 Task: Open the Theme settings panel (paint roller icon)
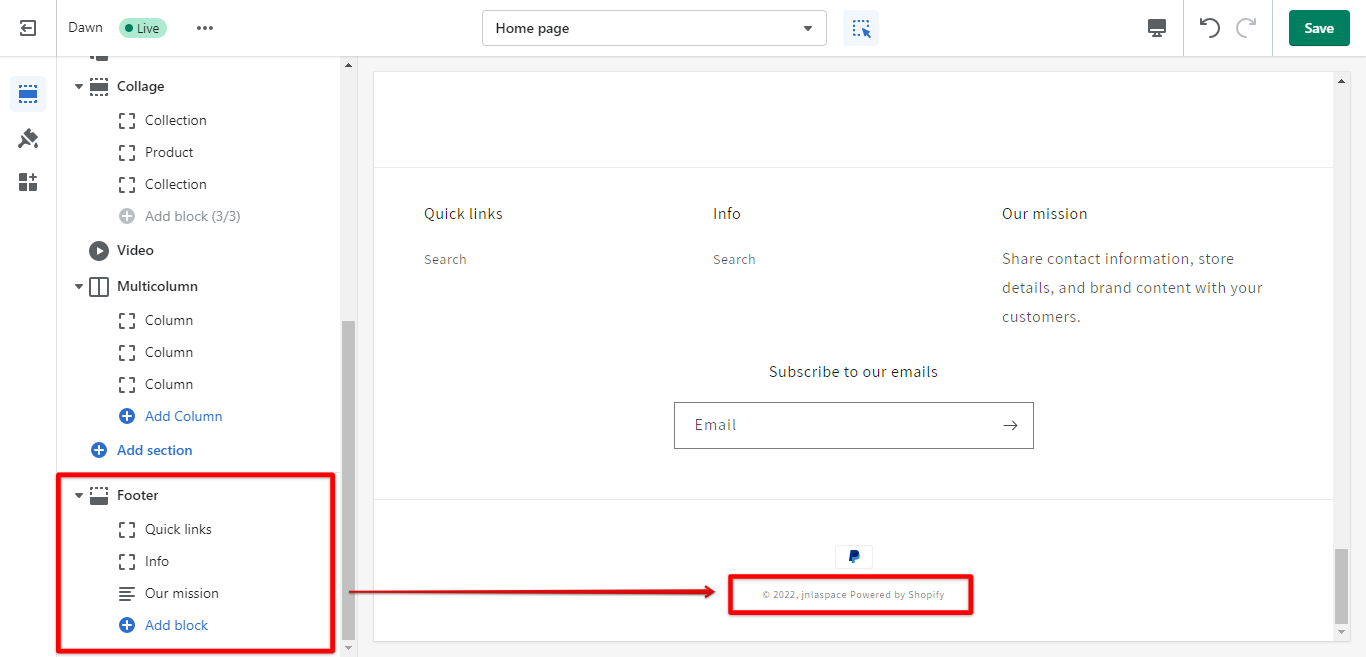pyautogui.click(x=28, y=138)
